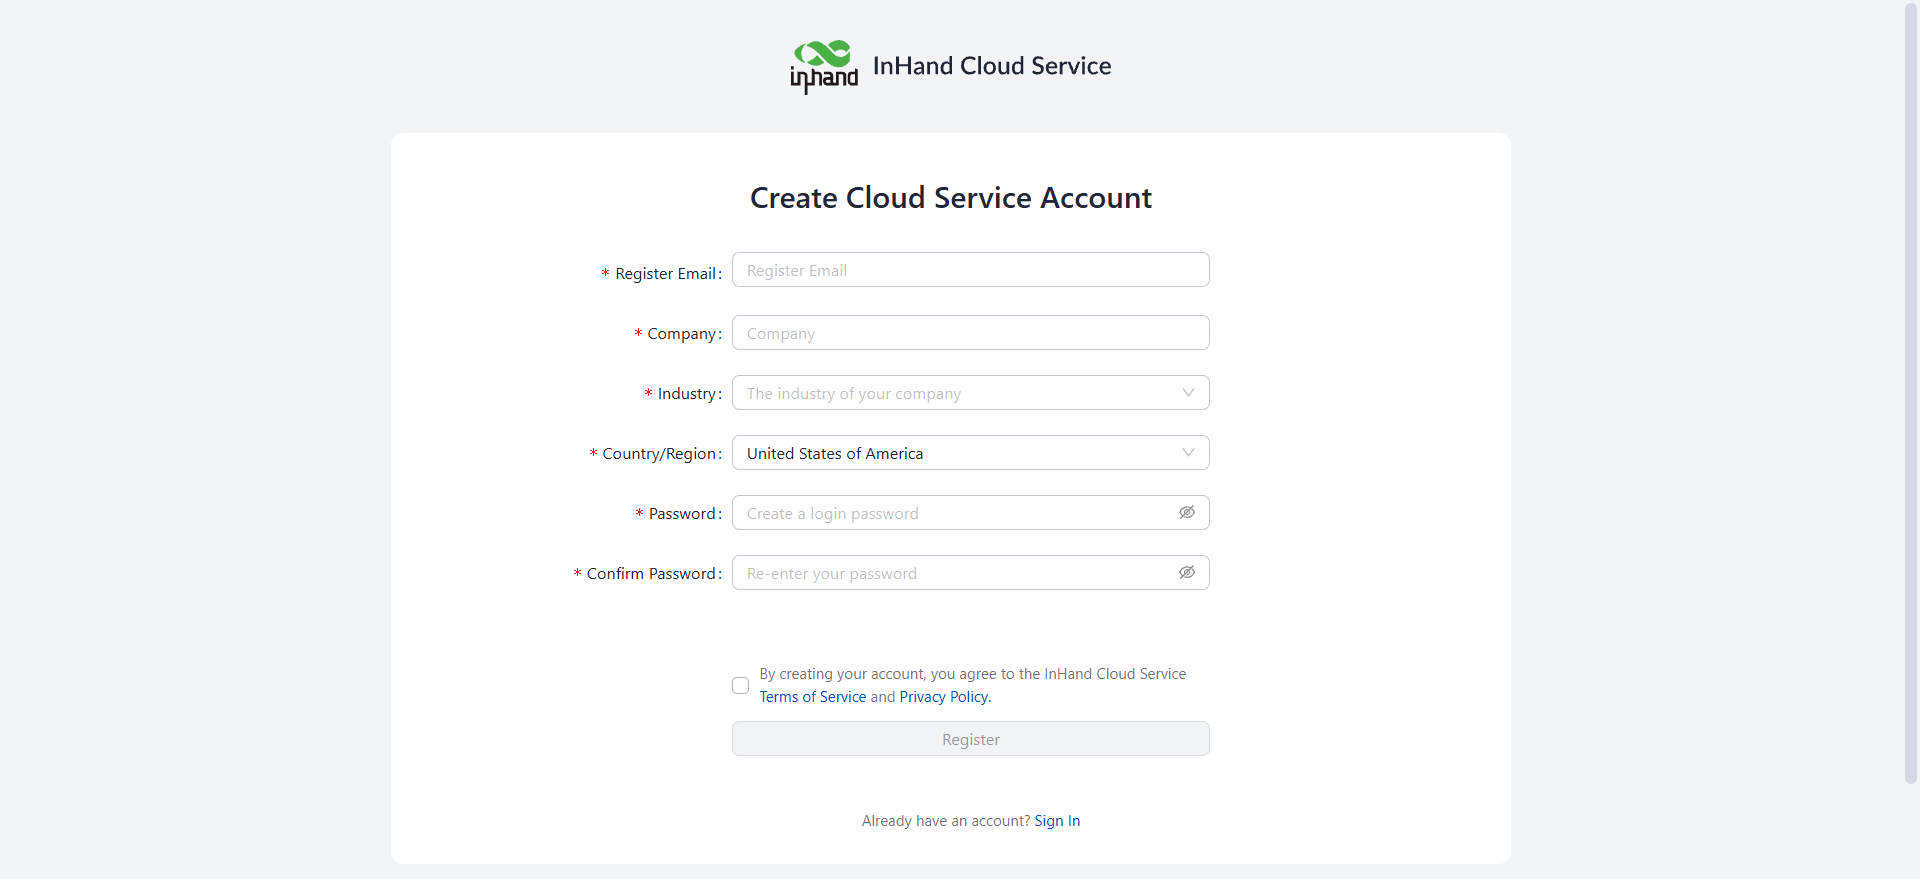Open the Privacy Policy link
The height and width of the screenshot is (879, 1920).
(945, 697)
